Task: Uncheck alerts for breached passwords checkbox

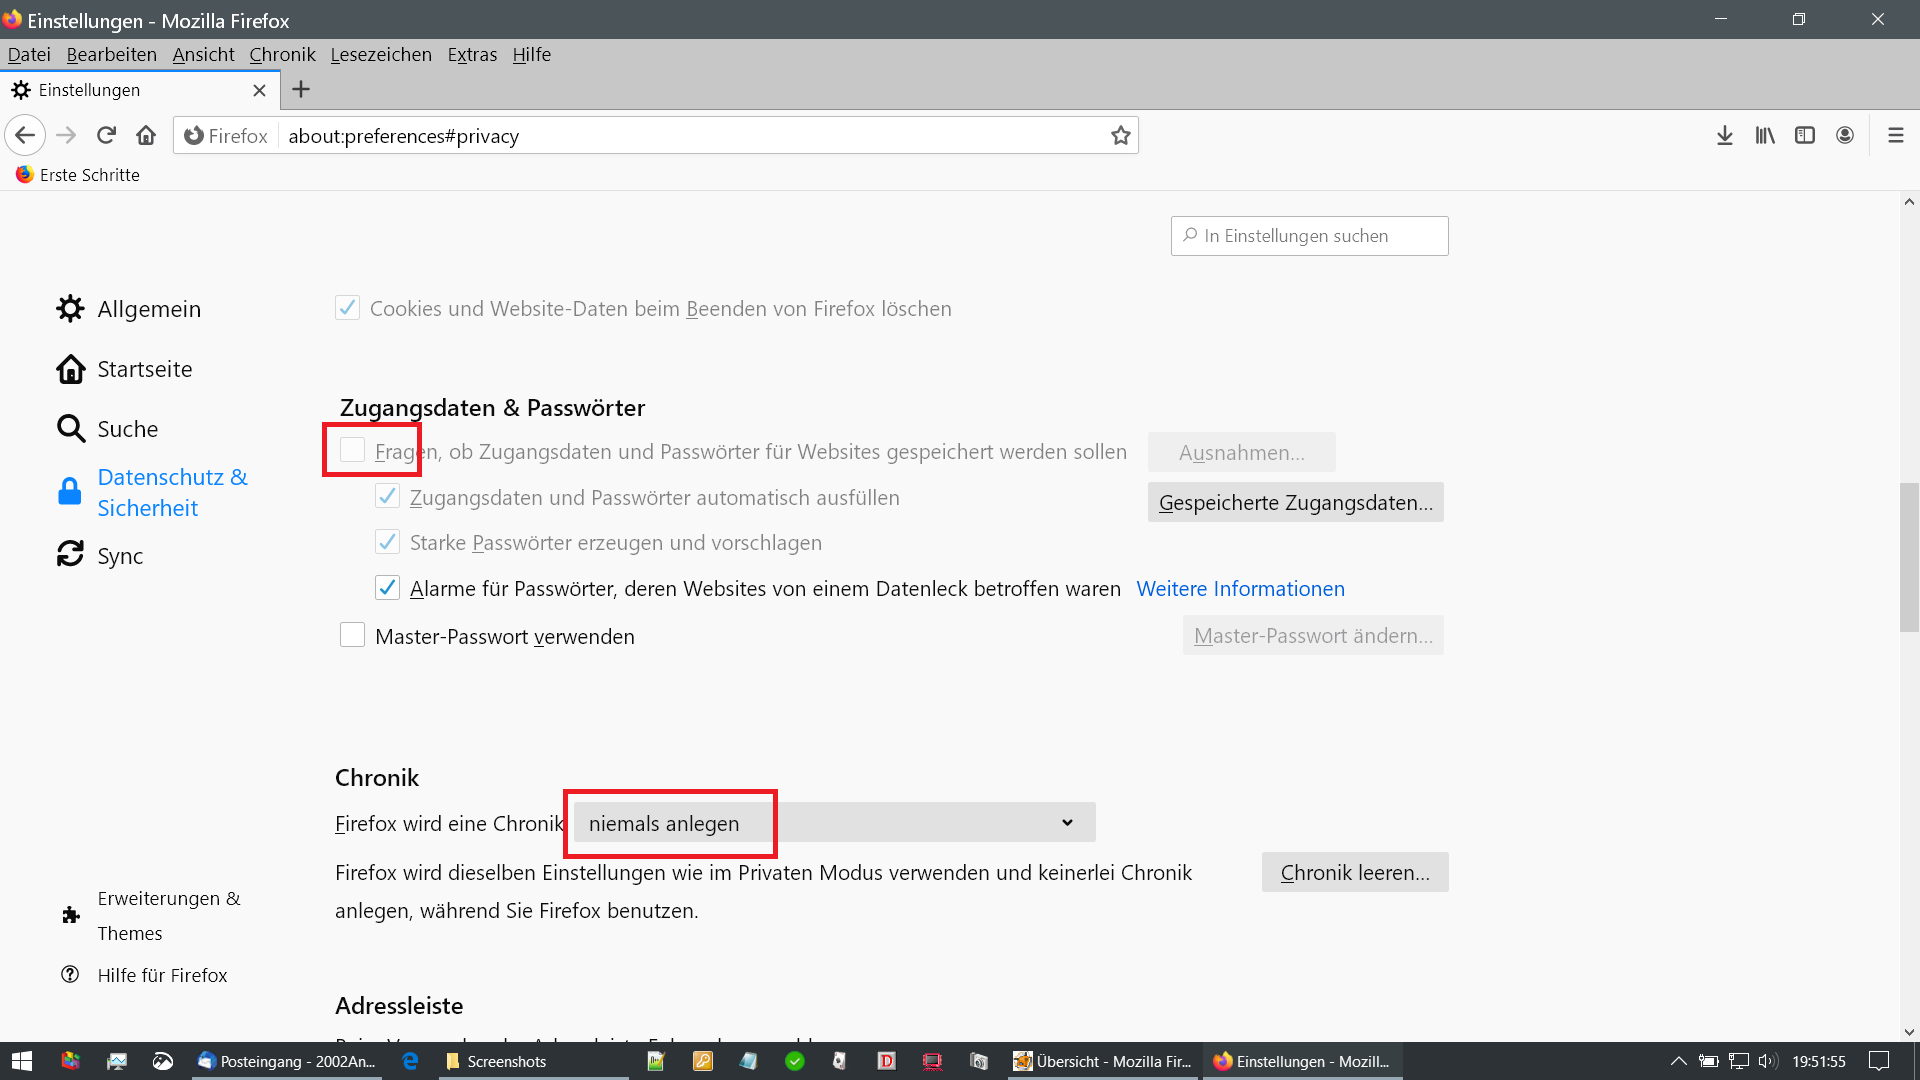Action: point(387,588)
